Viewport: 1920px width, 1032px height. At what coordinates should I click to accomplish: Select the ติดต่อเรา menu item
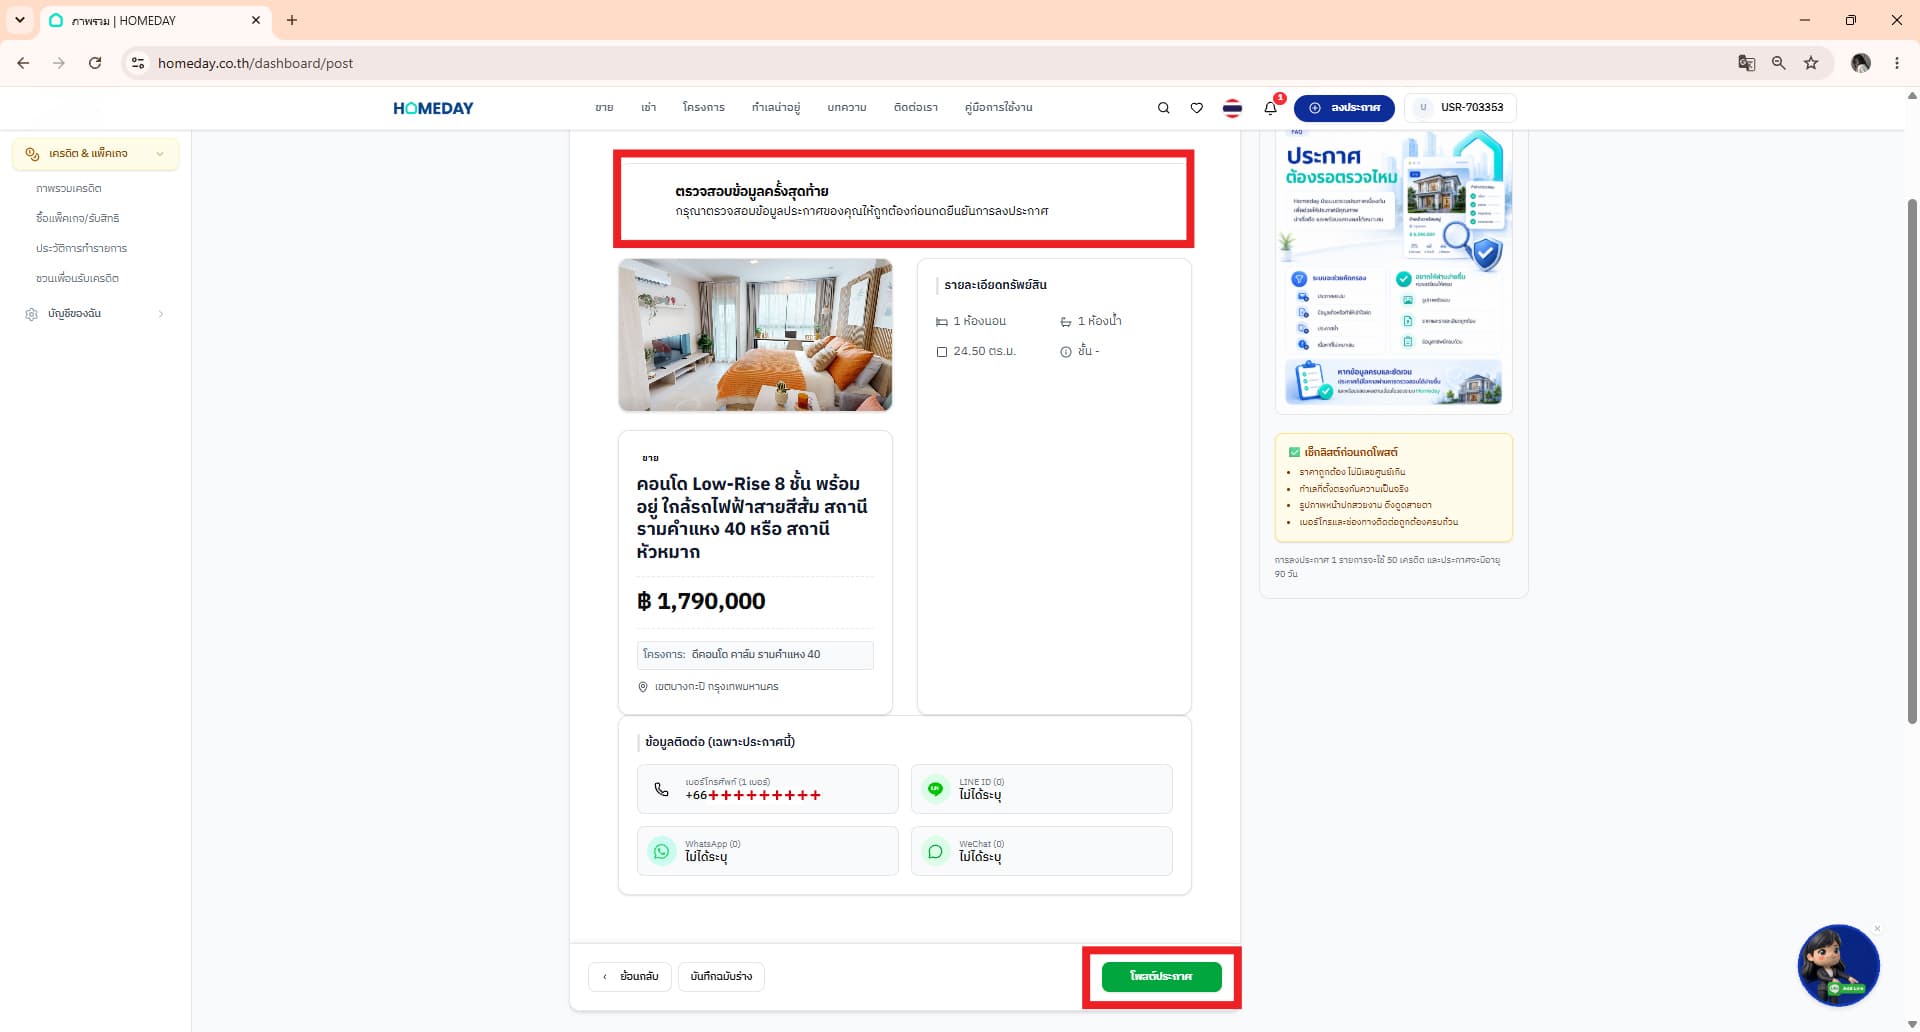(x=915, y=108)
